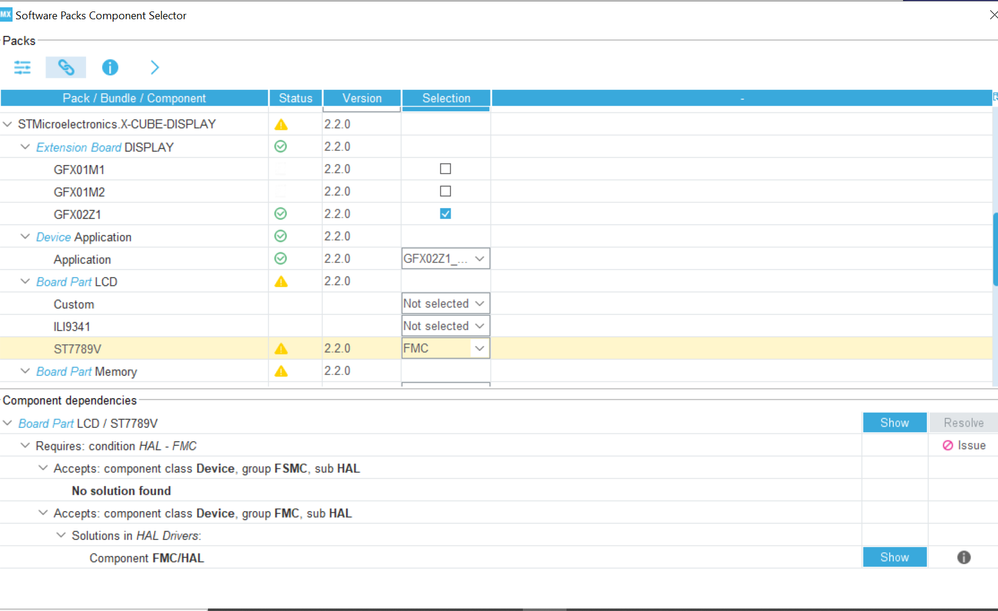Click the blue info icon in Packs toolbar

pyautogui.click(x=110, y=67)
